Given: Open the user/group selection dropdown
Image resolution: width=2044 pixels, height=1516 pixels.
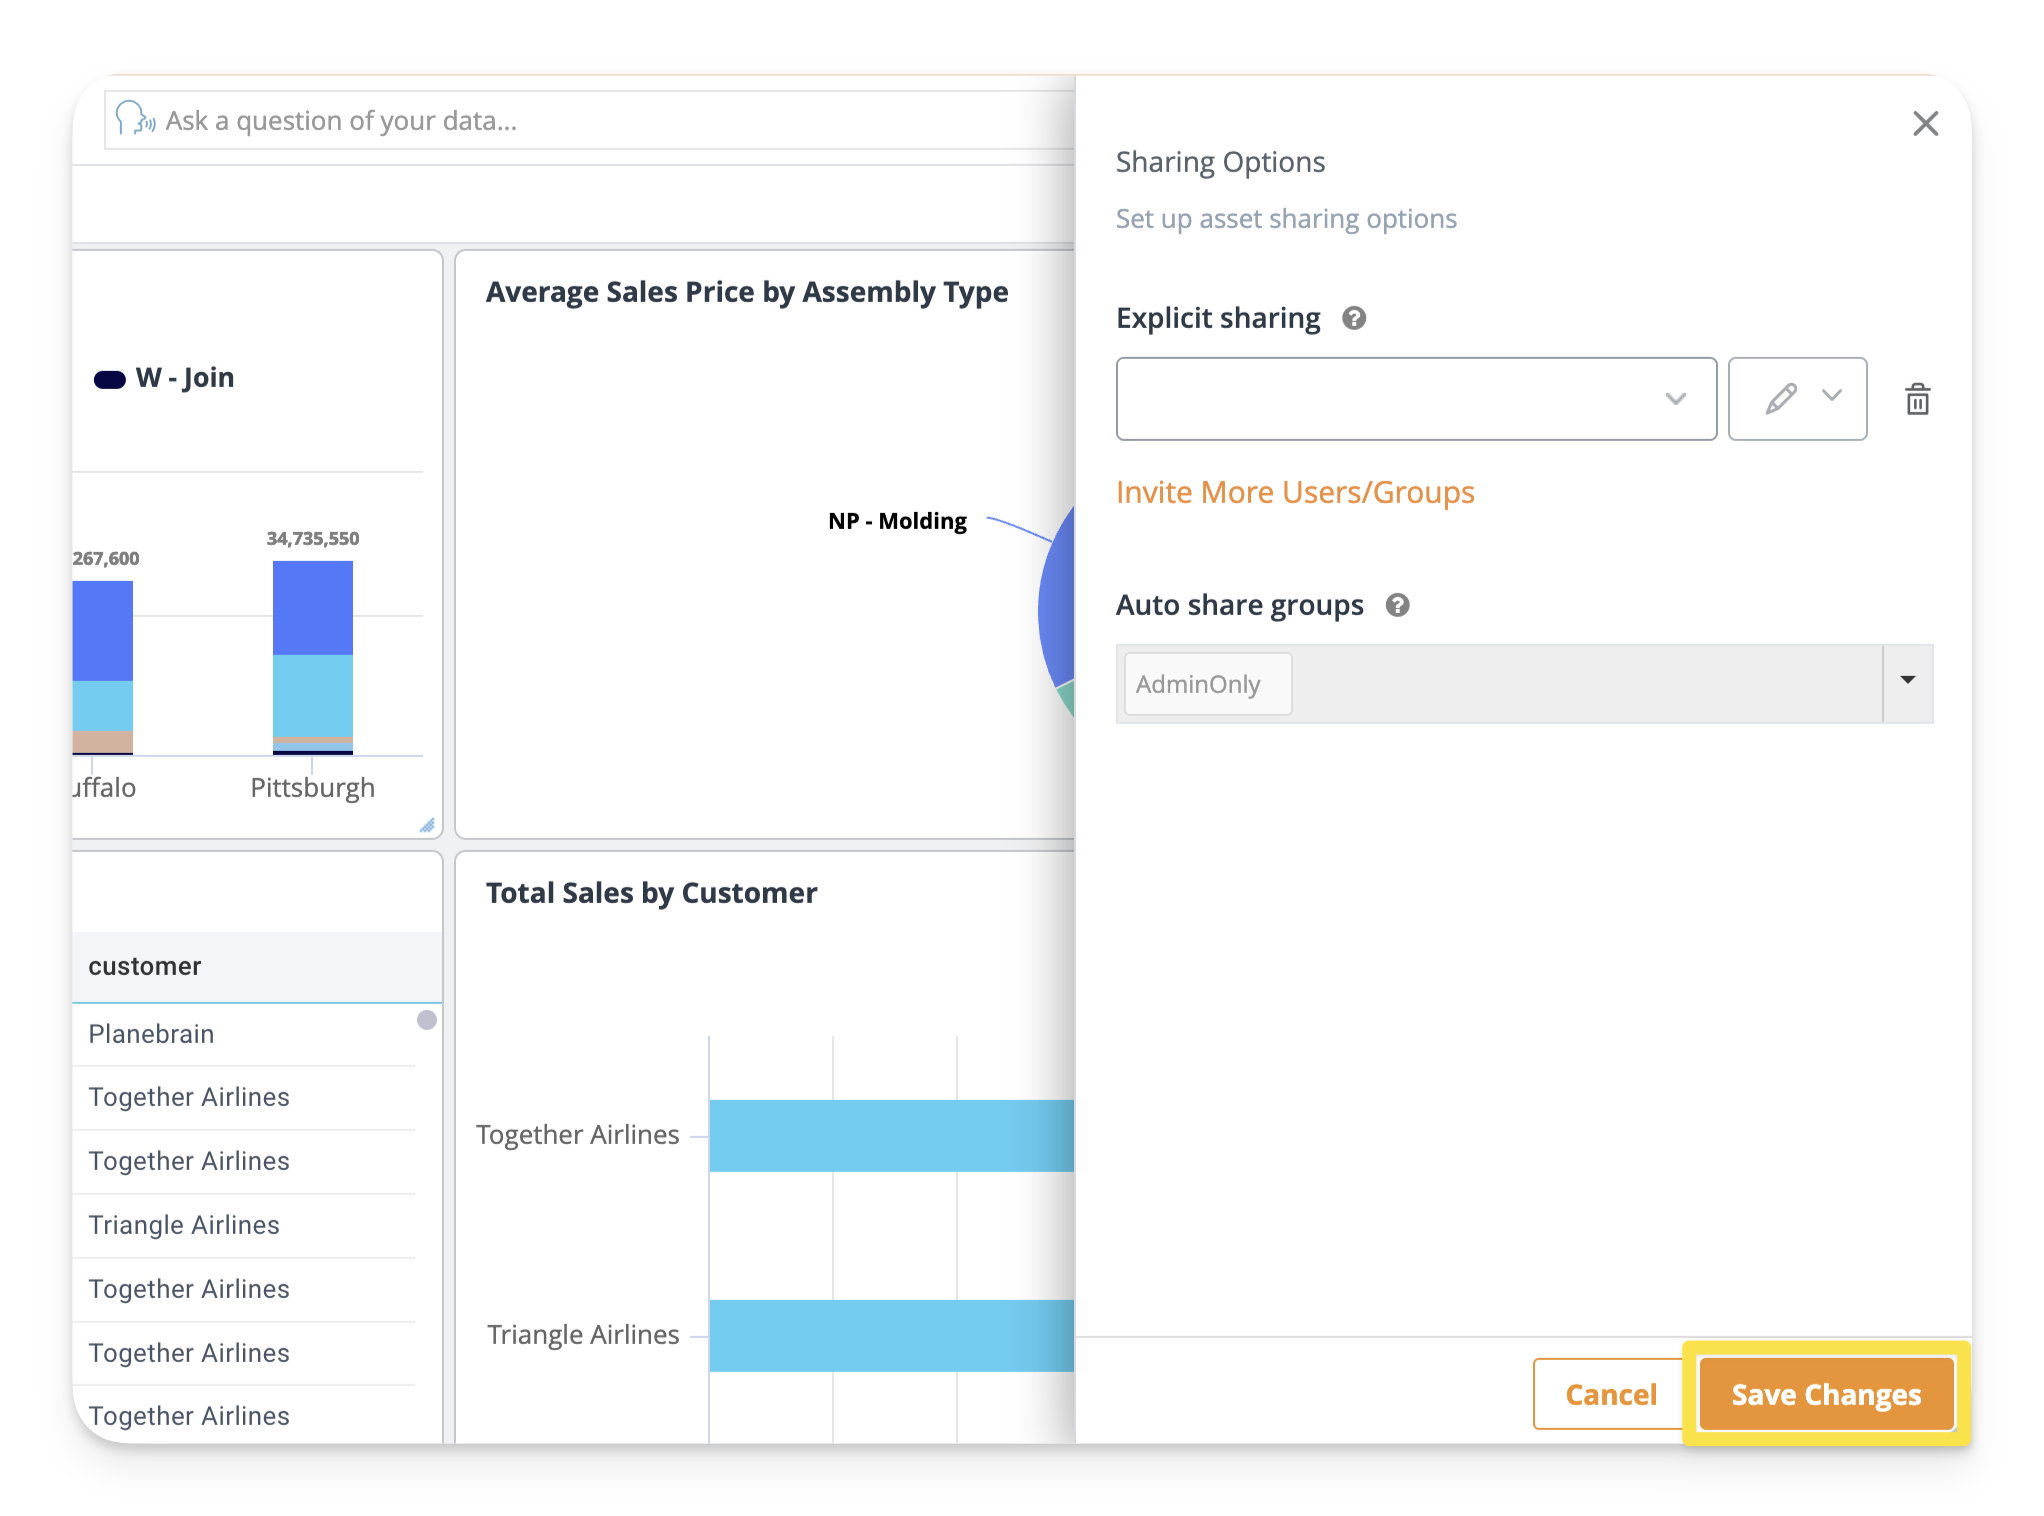Looking at the screenshot, I should tap(1415, 398).
